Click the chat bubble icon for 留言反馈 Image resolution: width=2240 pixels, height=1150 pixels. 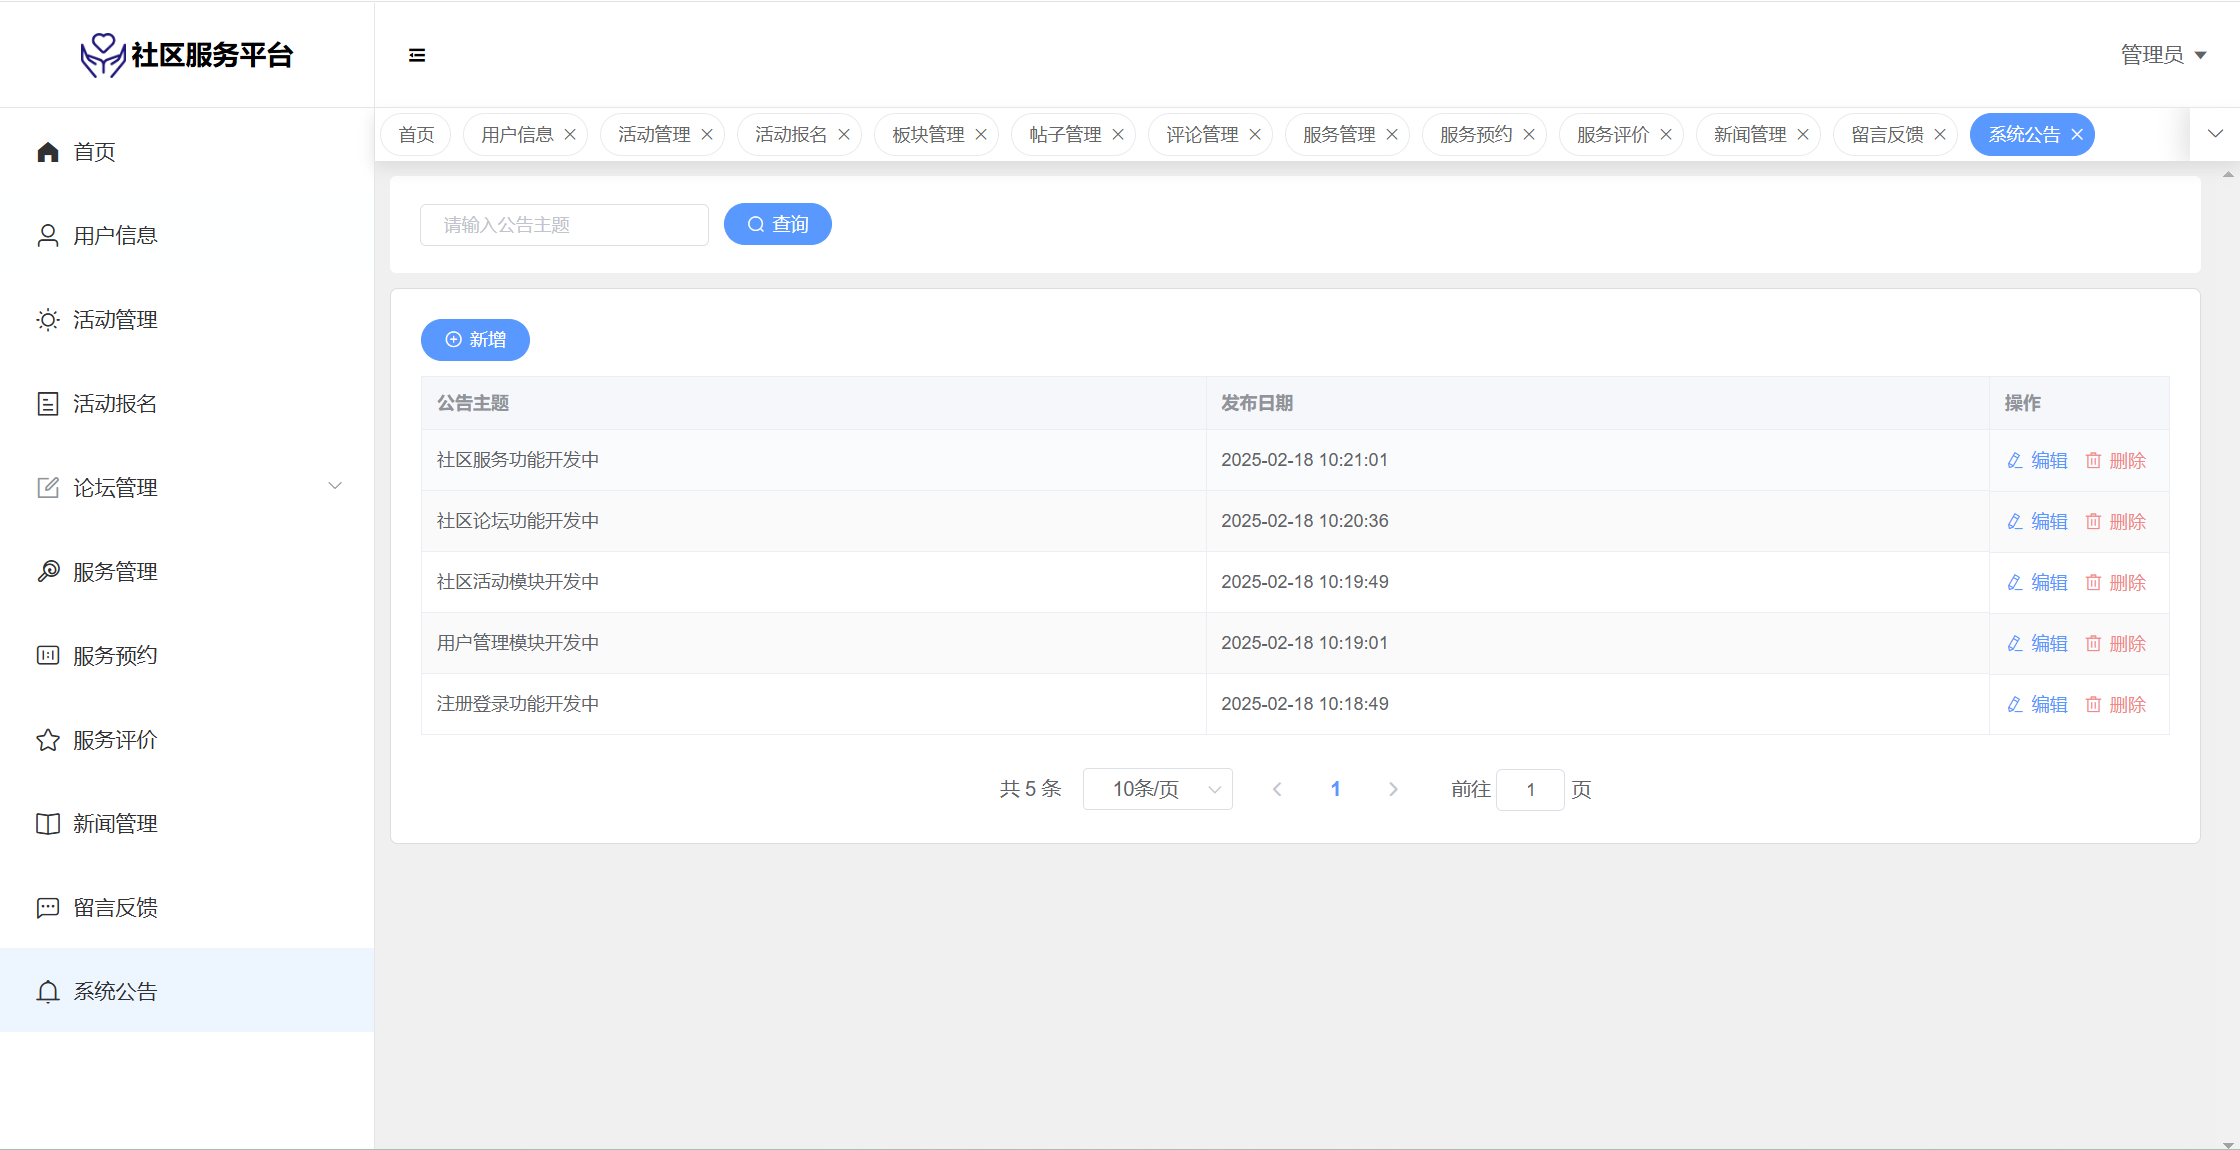click(x=48, y=908)
